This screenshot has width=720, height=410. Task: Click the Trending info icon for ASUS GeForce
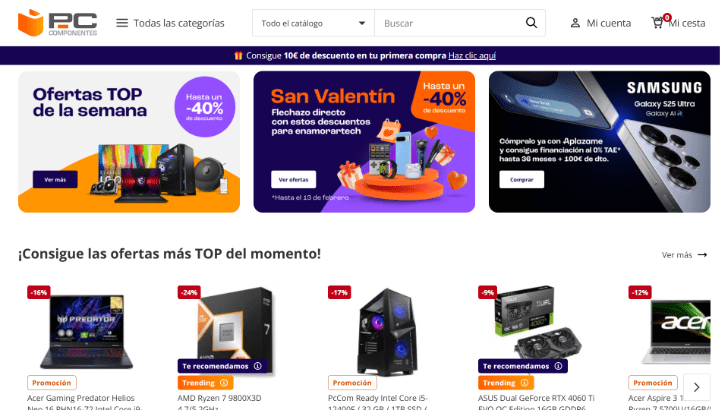(x=524, y=382)
